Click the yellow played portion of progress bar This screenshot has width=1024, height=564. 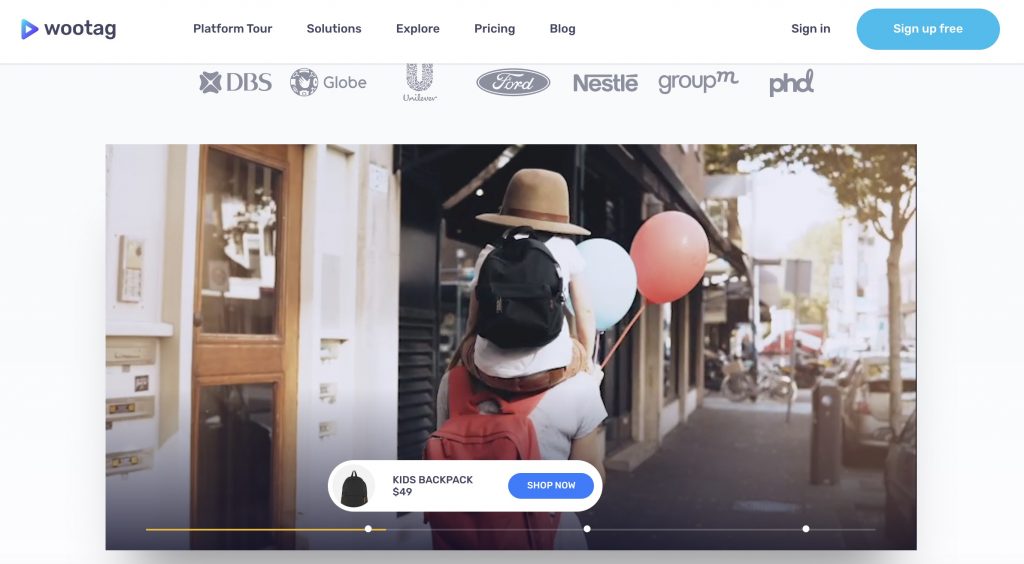coord(266,529)
